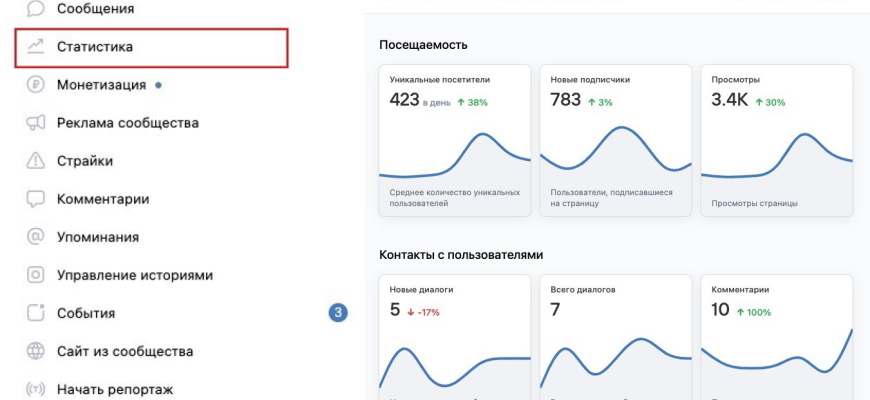Viewport: 870px width, 400px height.
Task: Click the globe icon for community site
Action: 36,351
